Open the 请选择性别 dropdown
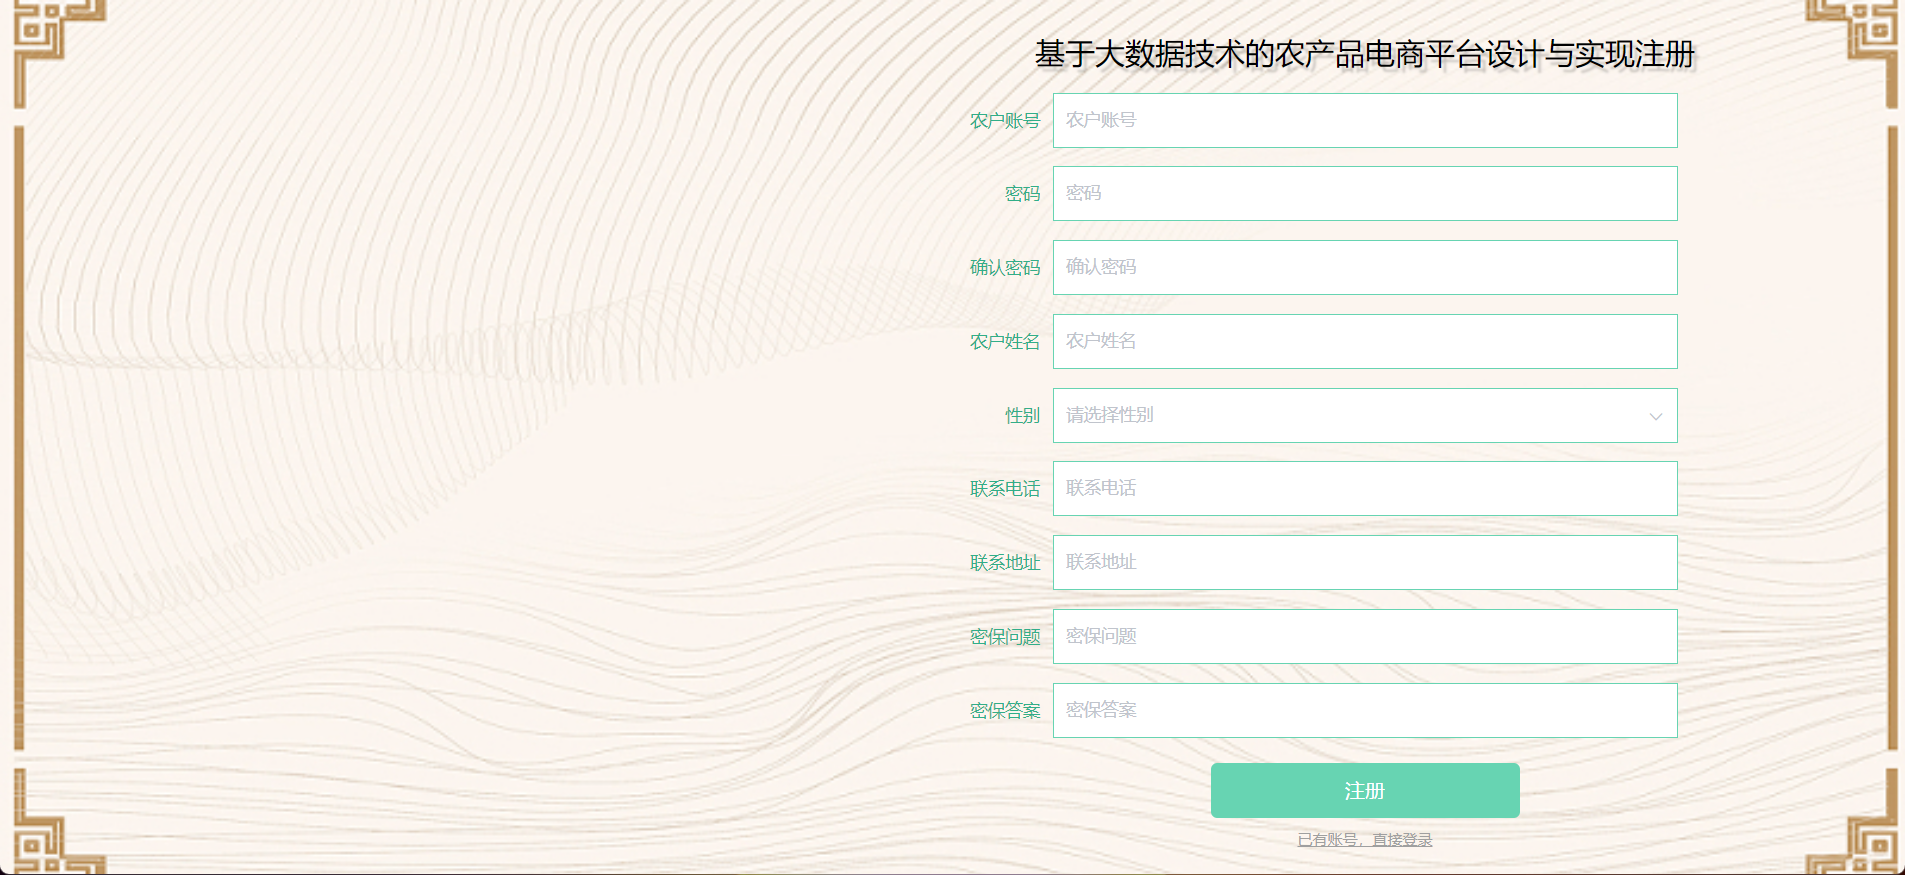This screenshot has width=1905, height=875. coord(1365,415)
